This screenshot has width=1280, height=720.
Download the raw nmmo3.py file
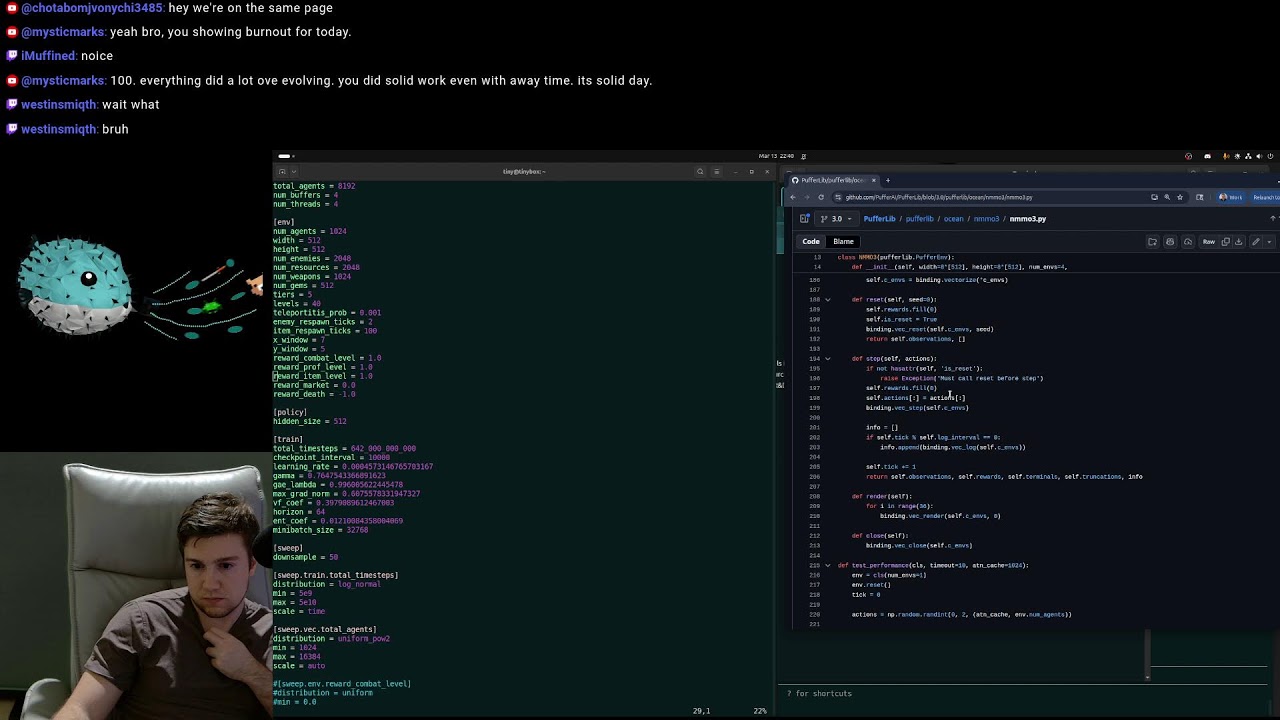[1238, 242]
